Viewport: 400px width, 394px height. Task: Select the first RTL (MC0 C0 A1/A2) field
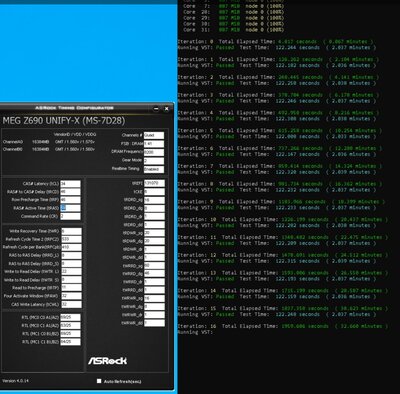click(70, 317)
